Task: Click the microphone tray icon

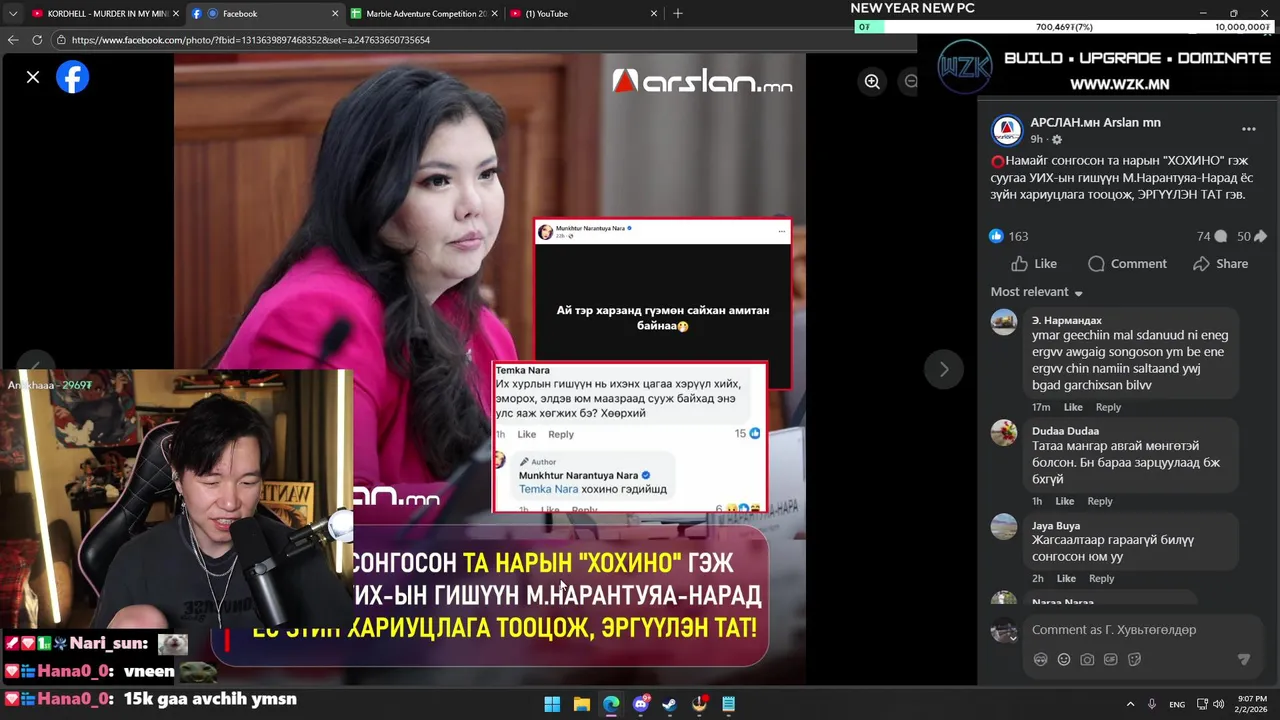Action: click(1152, 704)
